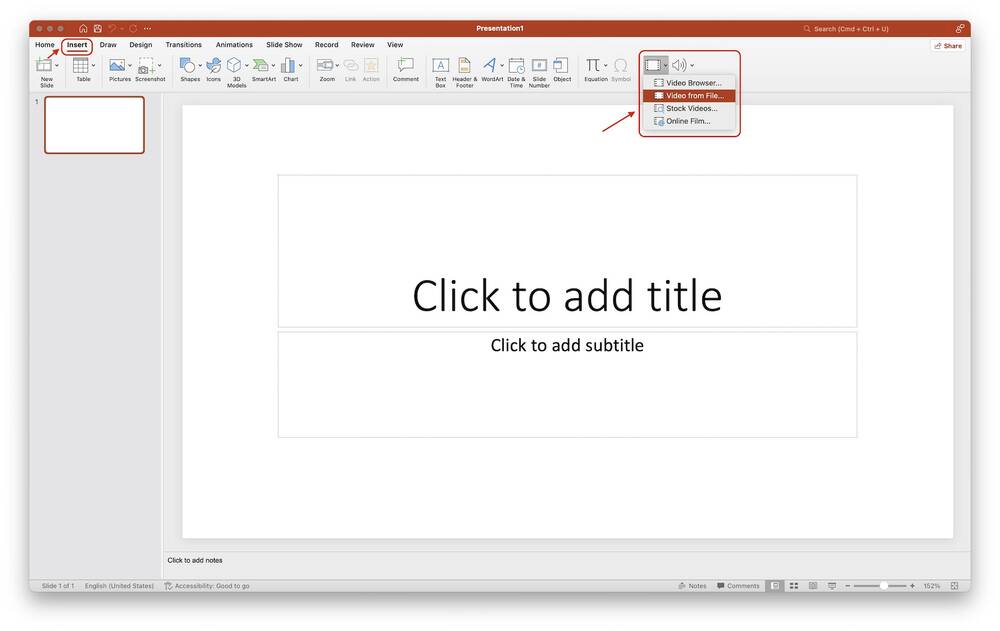Click the Link icon
This screenshot has height=631, width=1000.
351,65
